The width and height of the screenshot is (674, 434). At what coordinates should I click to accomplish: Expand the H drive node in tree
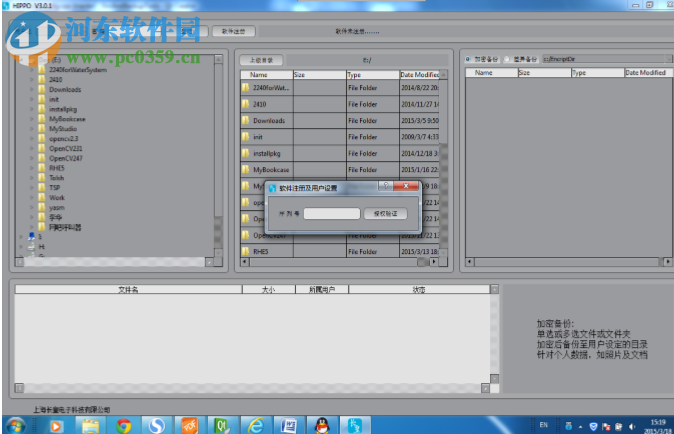point(20,245)
